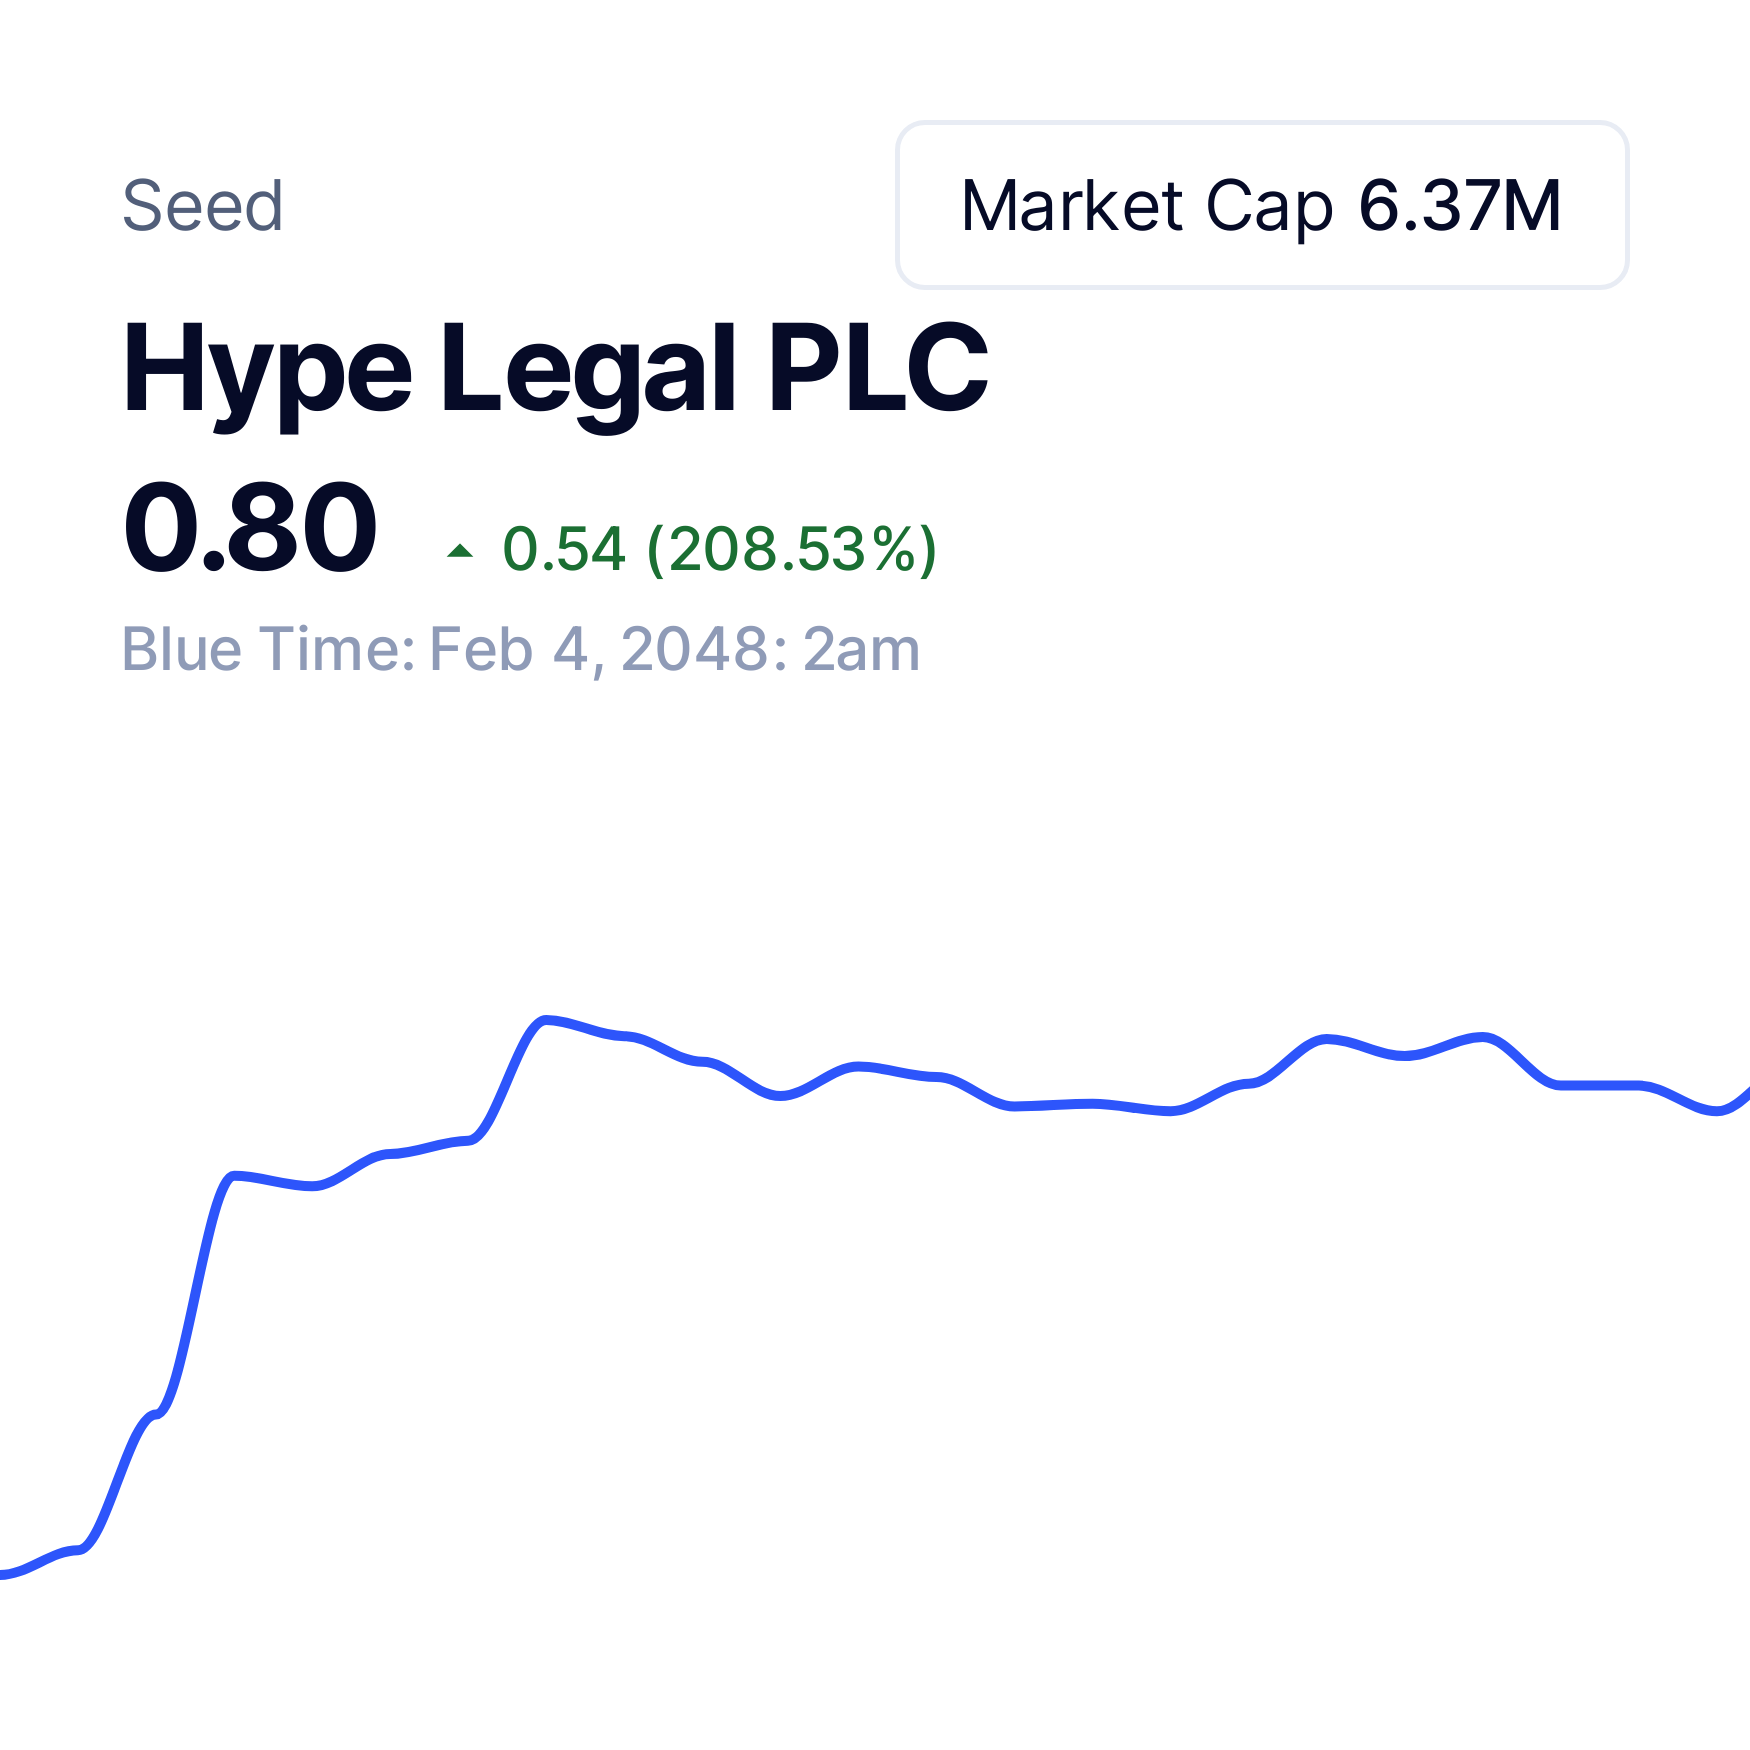Click the '2am' time in the timestamp
This screenshot has width=1750, height=1750.
pyautogui.click(x=861, y=650)
